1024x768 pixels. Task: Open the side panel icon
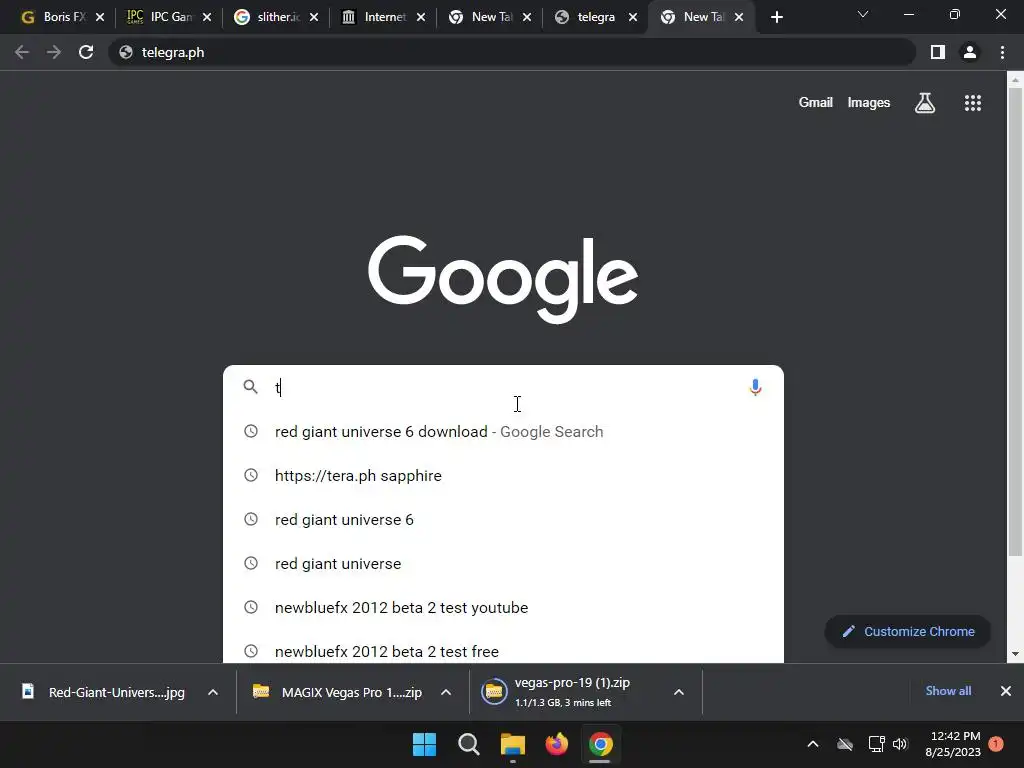(938, 52)
